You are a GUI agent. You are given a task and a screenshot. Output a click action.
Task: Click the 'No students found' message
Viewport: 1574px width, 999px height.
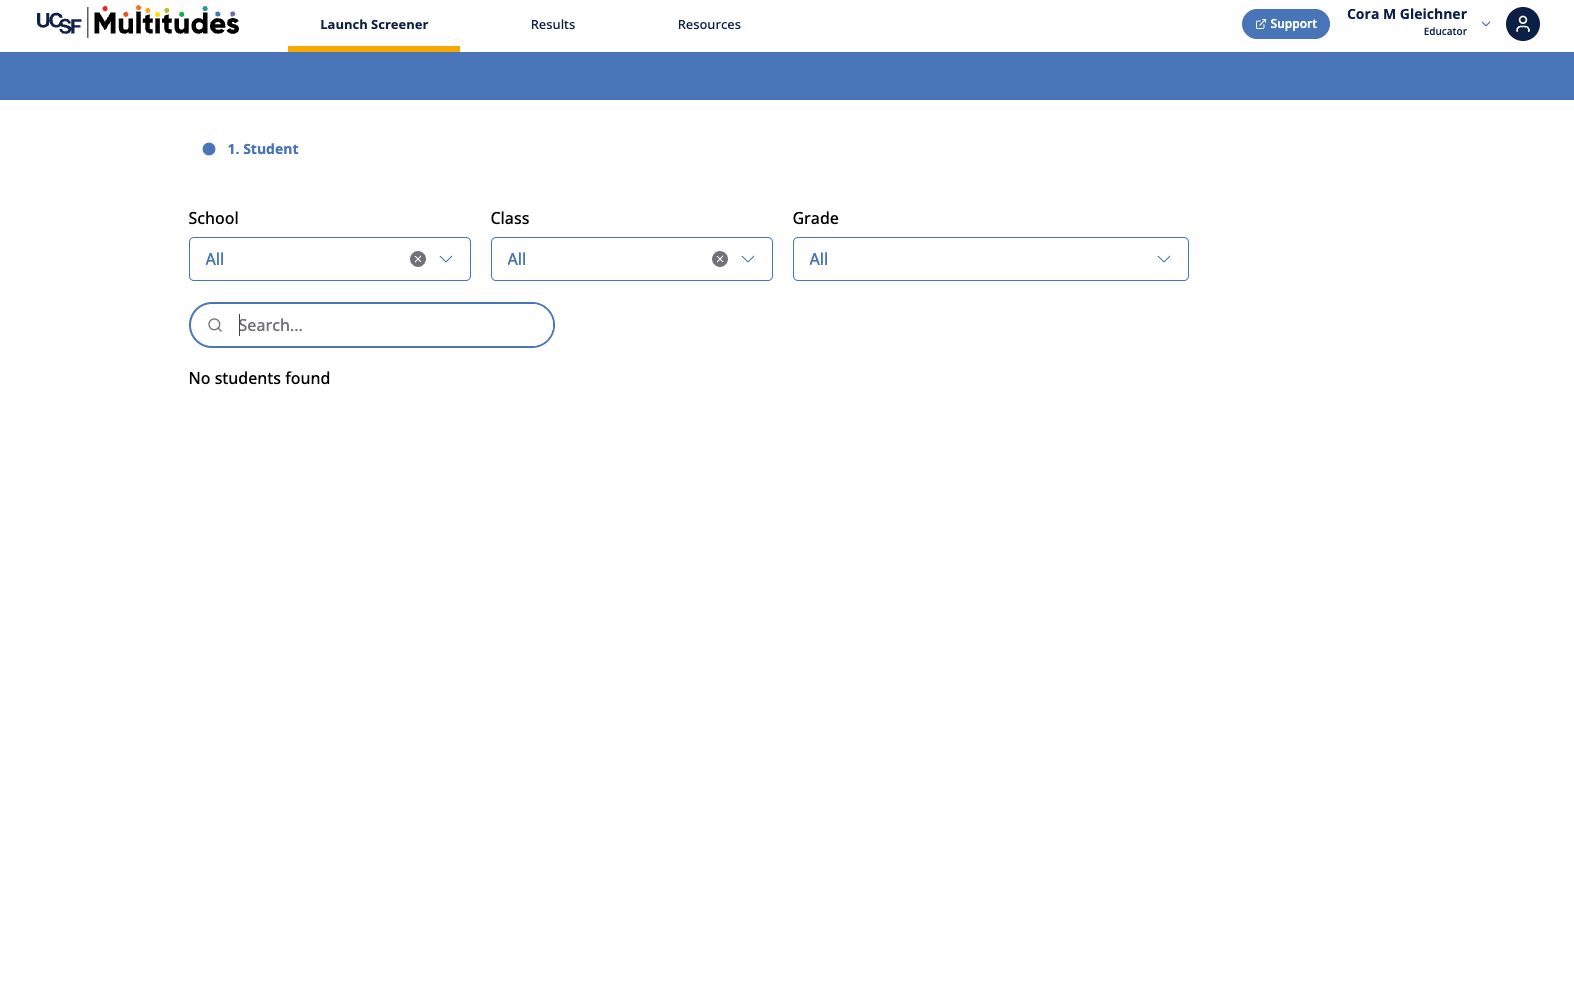pyautogui.click(x=259, y=378)
